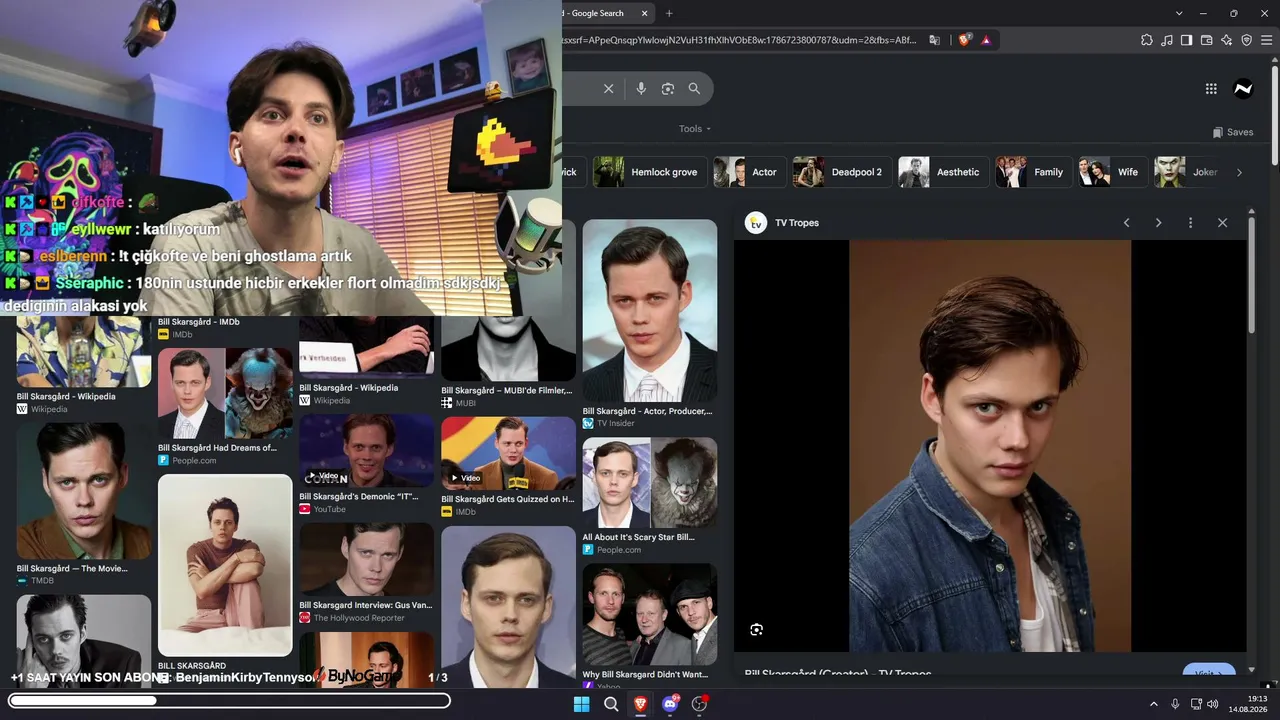Image resolution: width=1280 pixels, height=720 pixels.
Task: Start a voice search with the microphone
Action: [641, 89]
